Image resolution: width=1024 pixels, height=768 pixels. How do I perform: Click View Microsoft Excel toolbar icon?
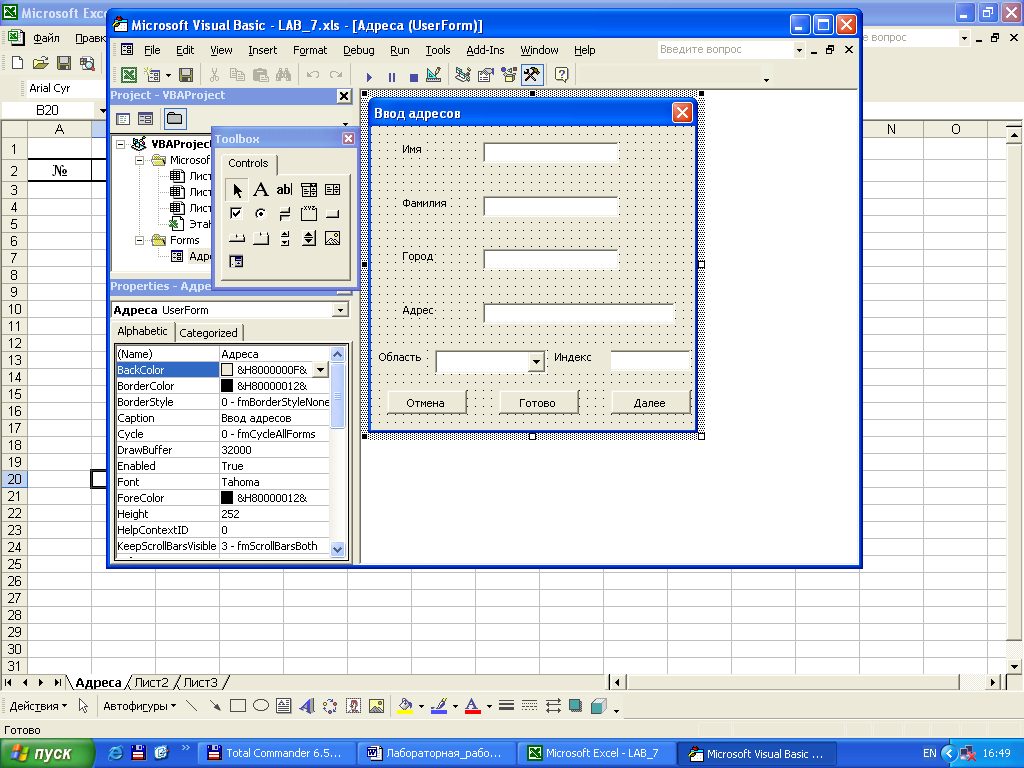click(x=129, y=75)
